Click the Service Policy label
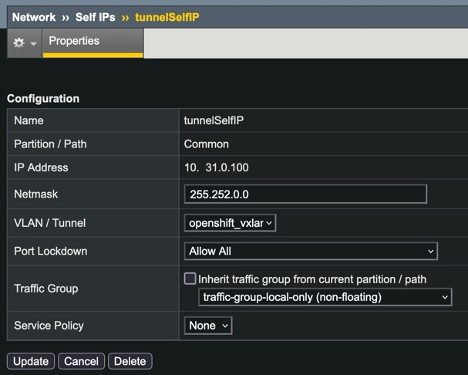The height and width of the screenshot is (375, 468). pos(49,325)
